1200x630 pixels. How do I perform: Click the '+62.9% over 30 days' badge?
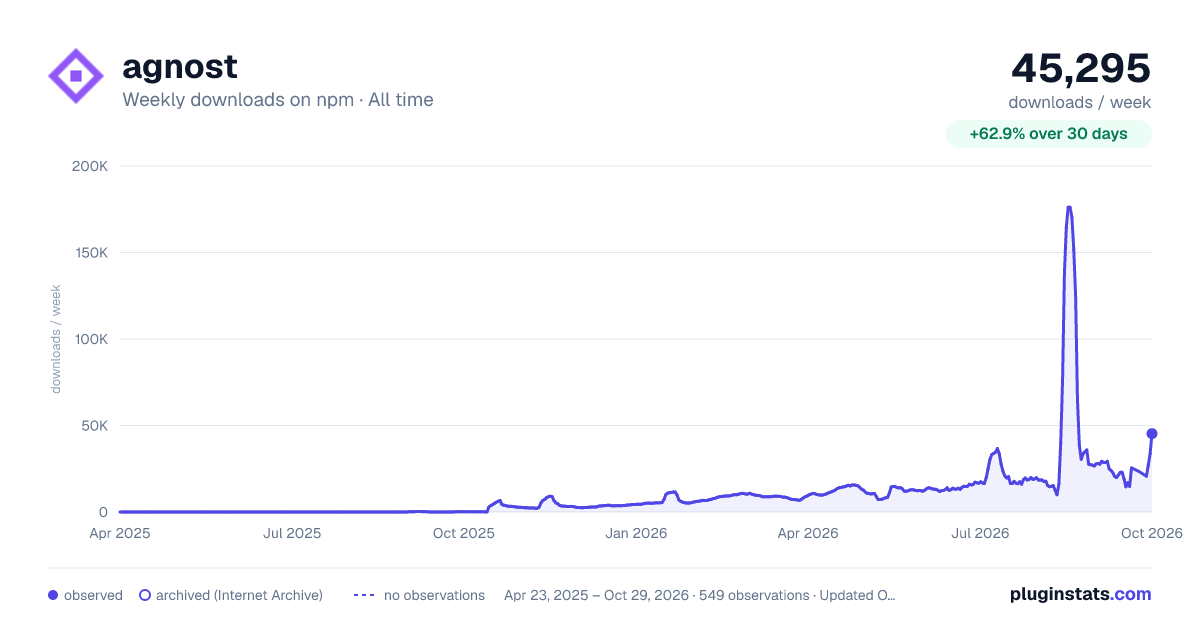[x=1049, y=134]
